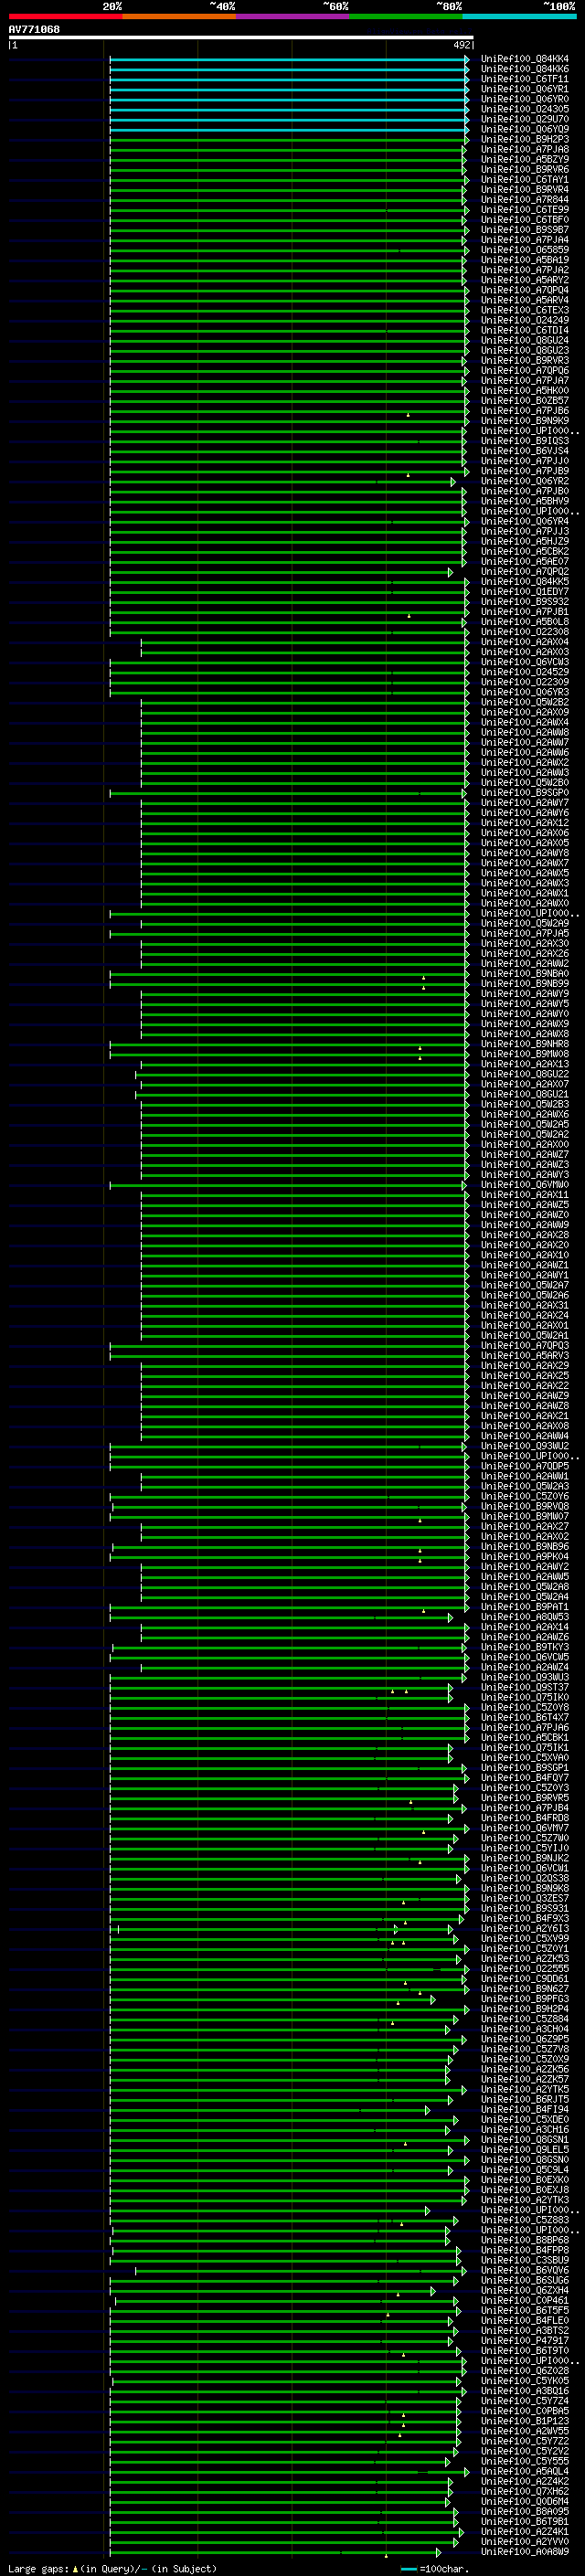Click the green ~80% identity legend segment
Screen dimensions: 585x2576
406,16
